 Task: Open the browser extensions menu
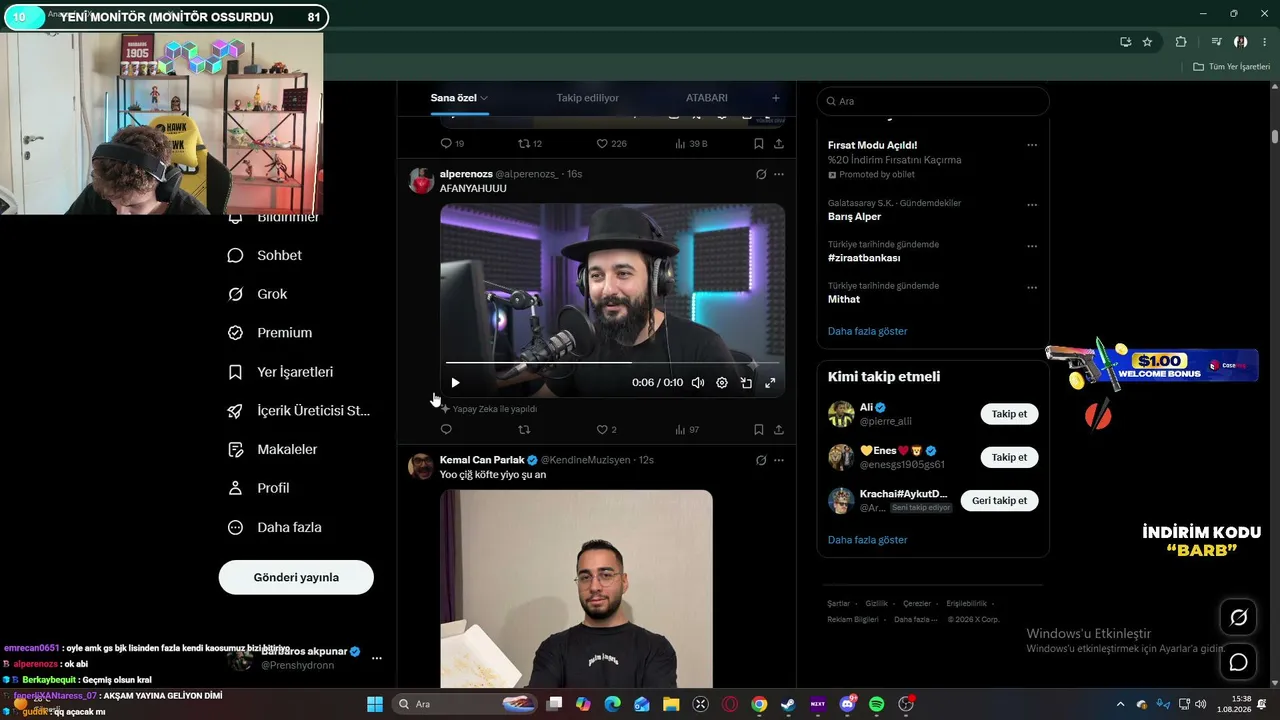pos(1181,42)
